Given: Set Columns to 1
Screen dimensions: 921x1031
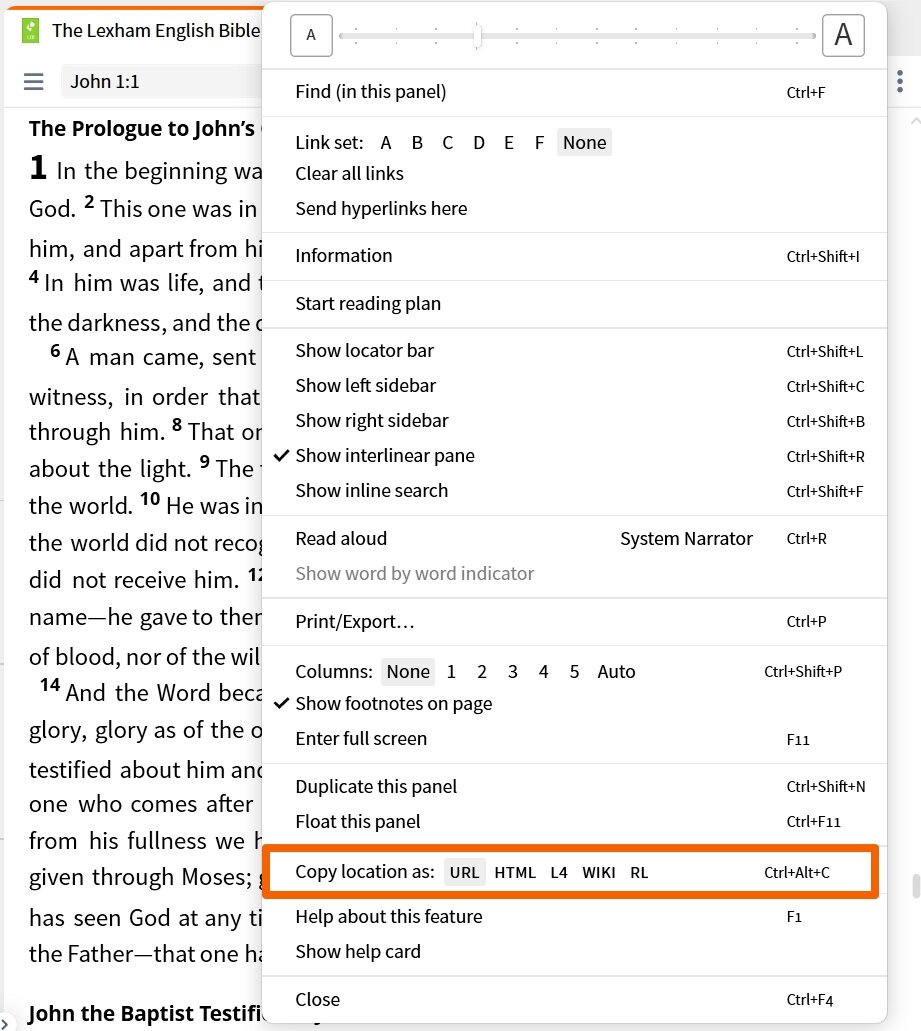Looking at the screenshot, I should click(x=451, y=672).
